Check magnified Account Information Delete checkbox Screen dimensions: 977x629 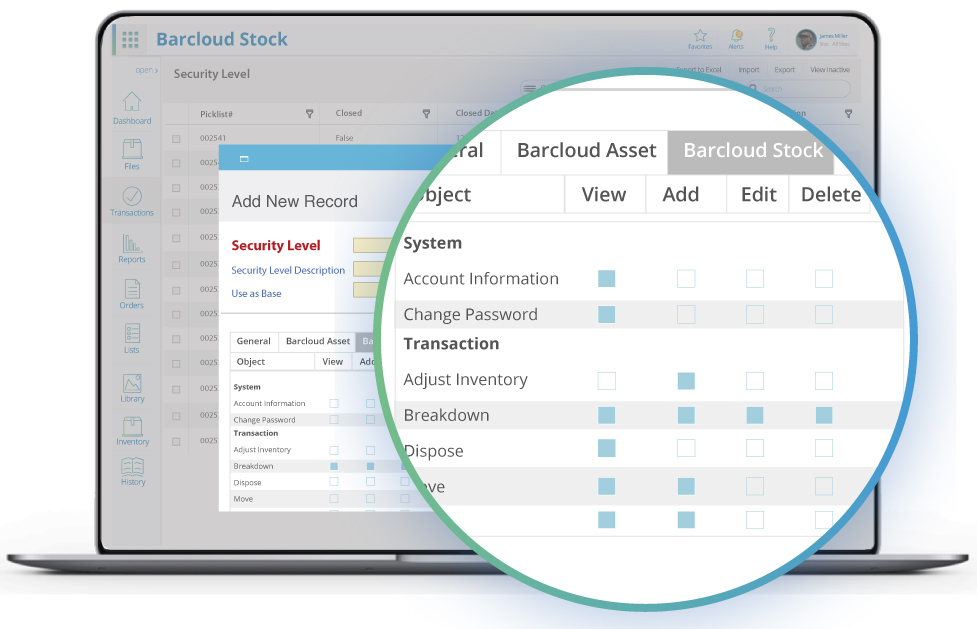point(824,279)
